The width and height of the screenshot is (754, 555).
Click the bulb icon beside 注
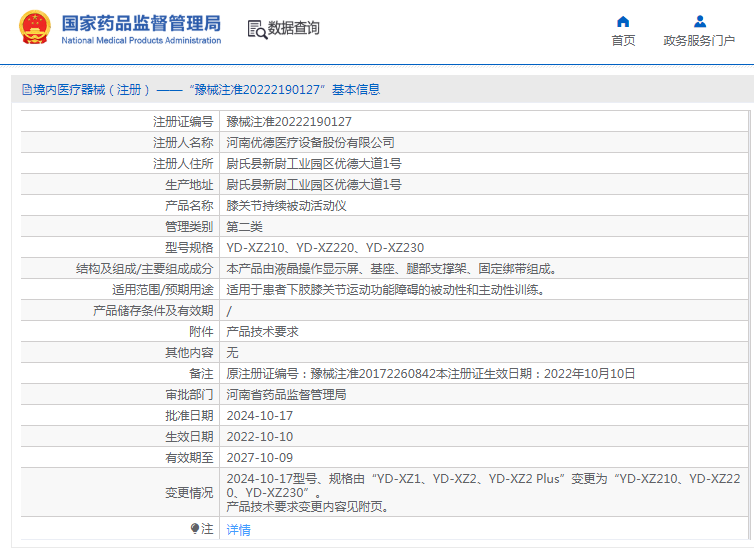tap(195, 529)
